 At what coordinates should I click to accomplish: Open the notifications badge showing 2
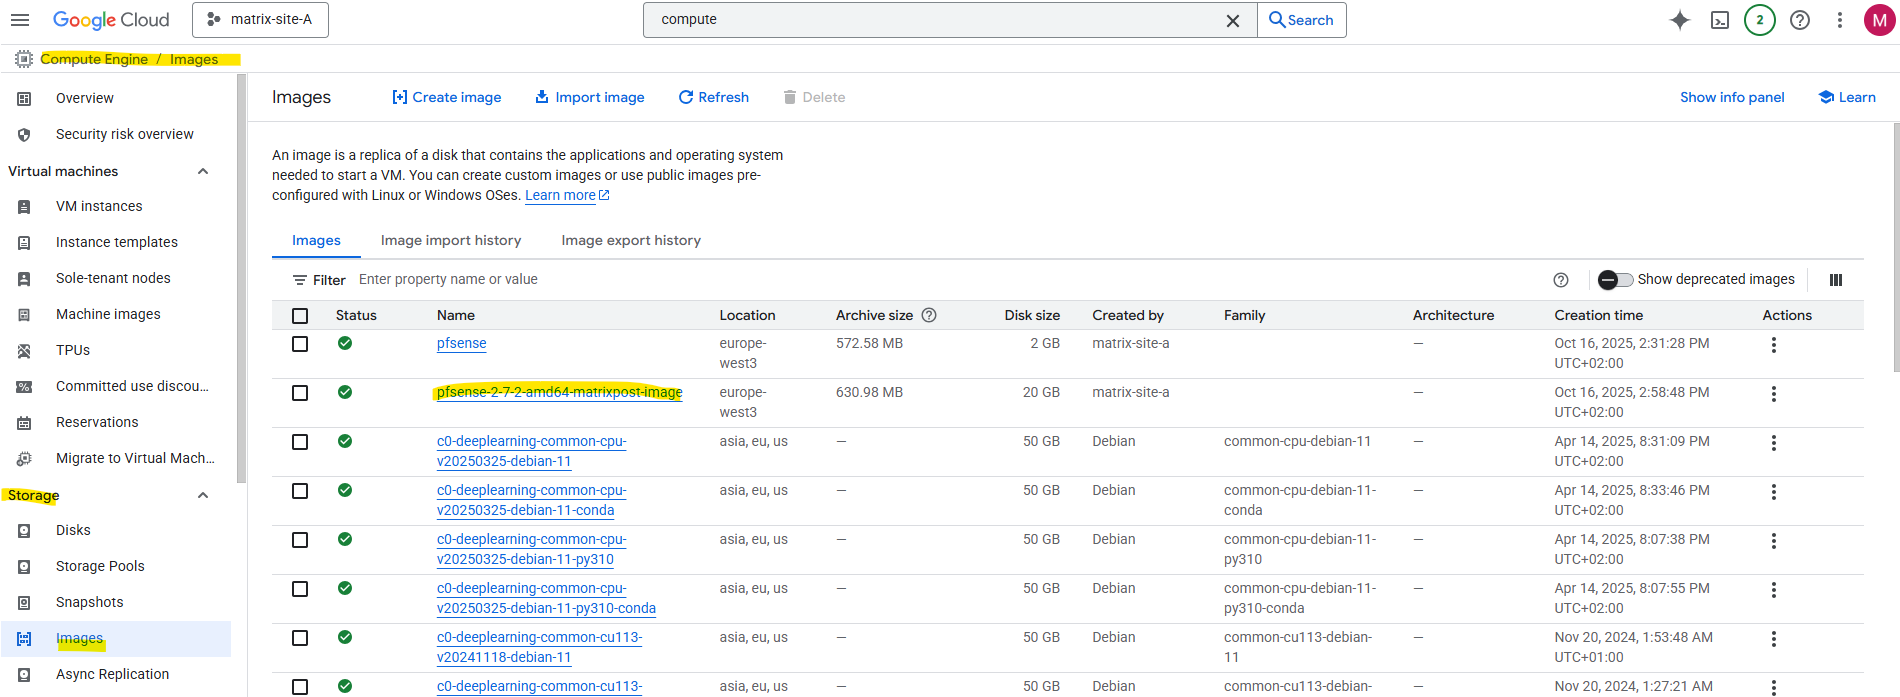pyautogui.click(x=1760, y=20)
